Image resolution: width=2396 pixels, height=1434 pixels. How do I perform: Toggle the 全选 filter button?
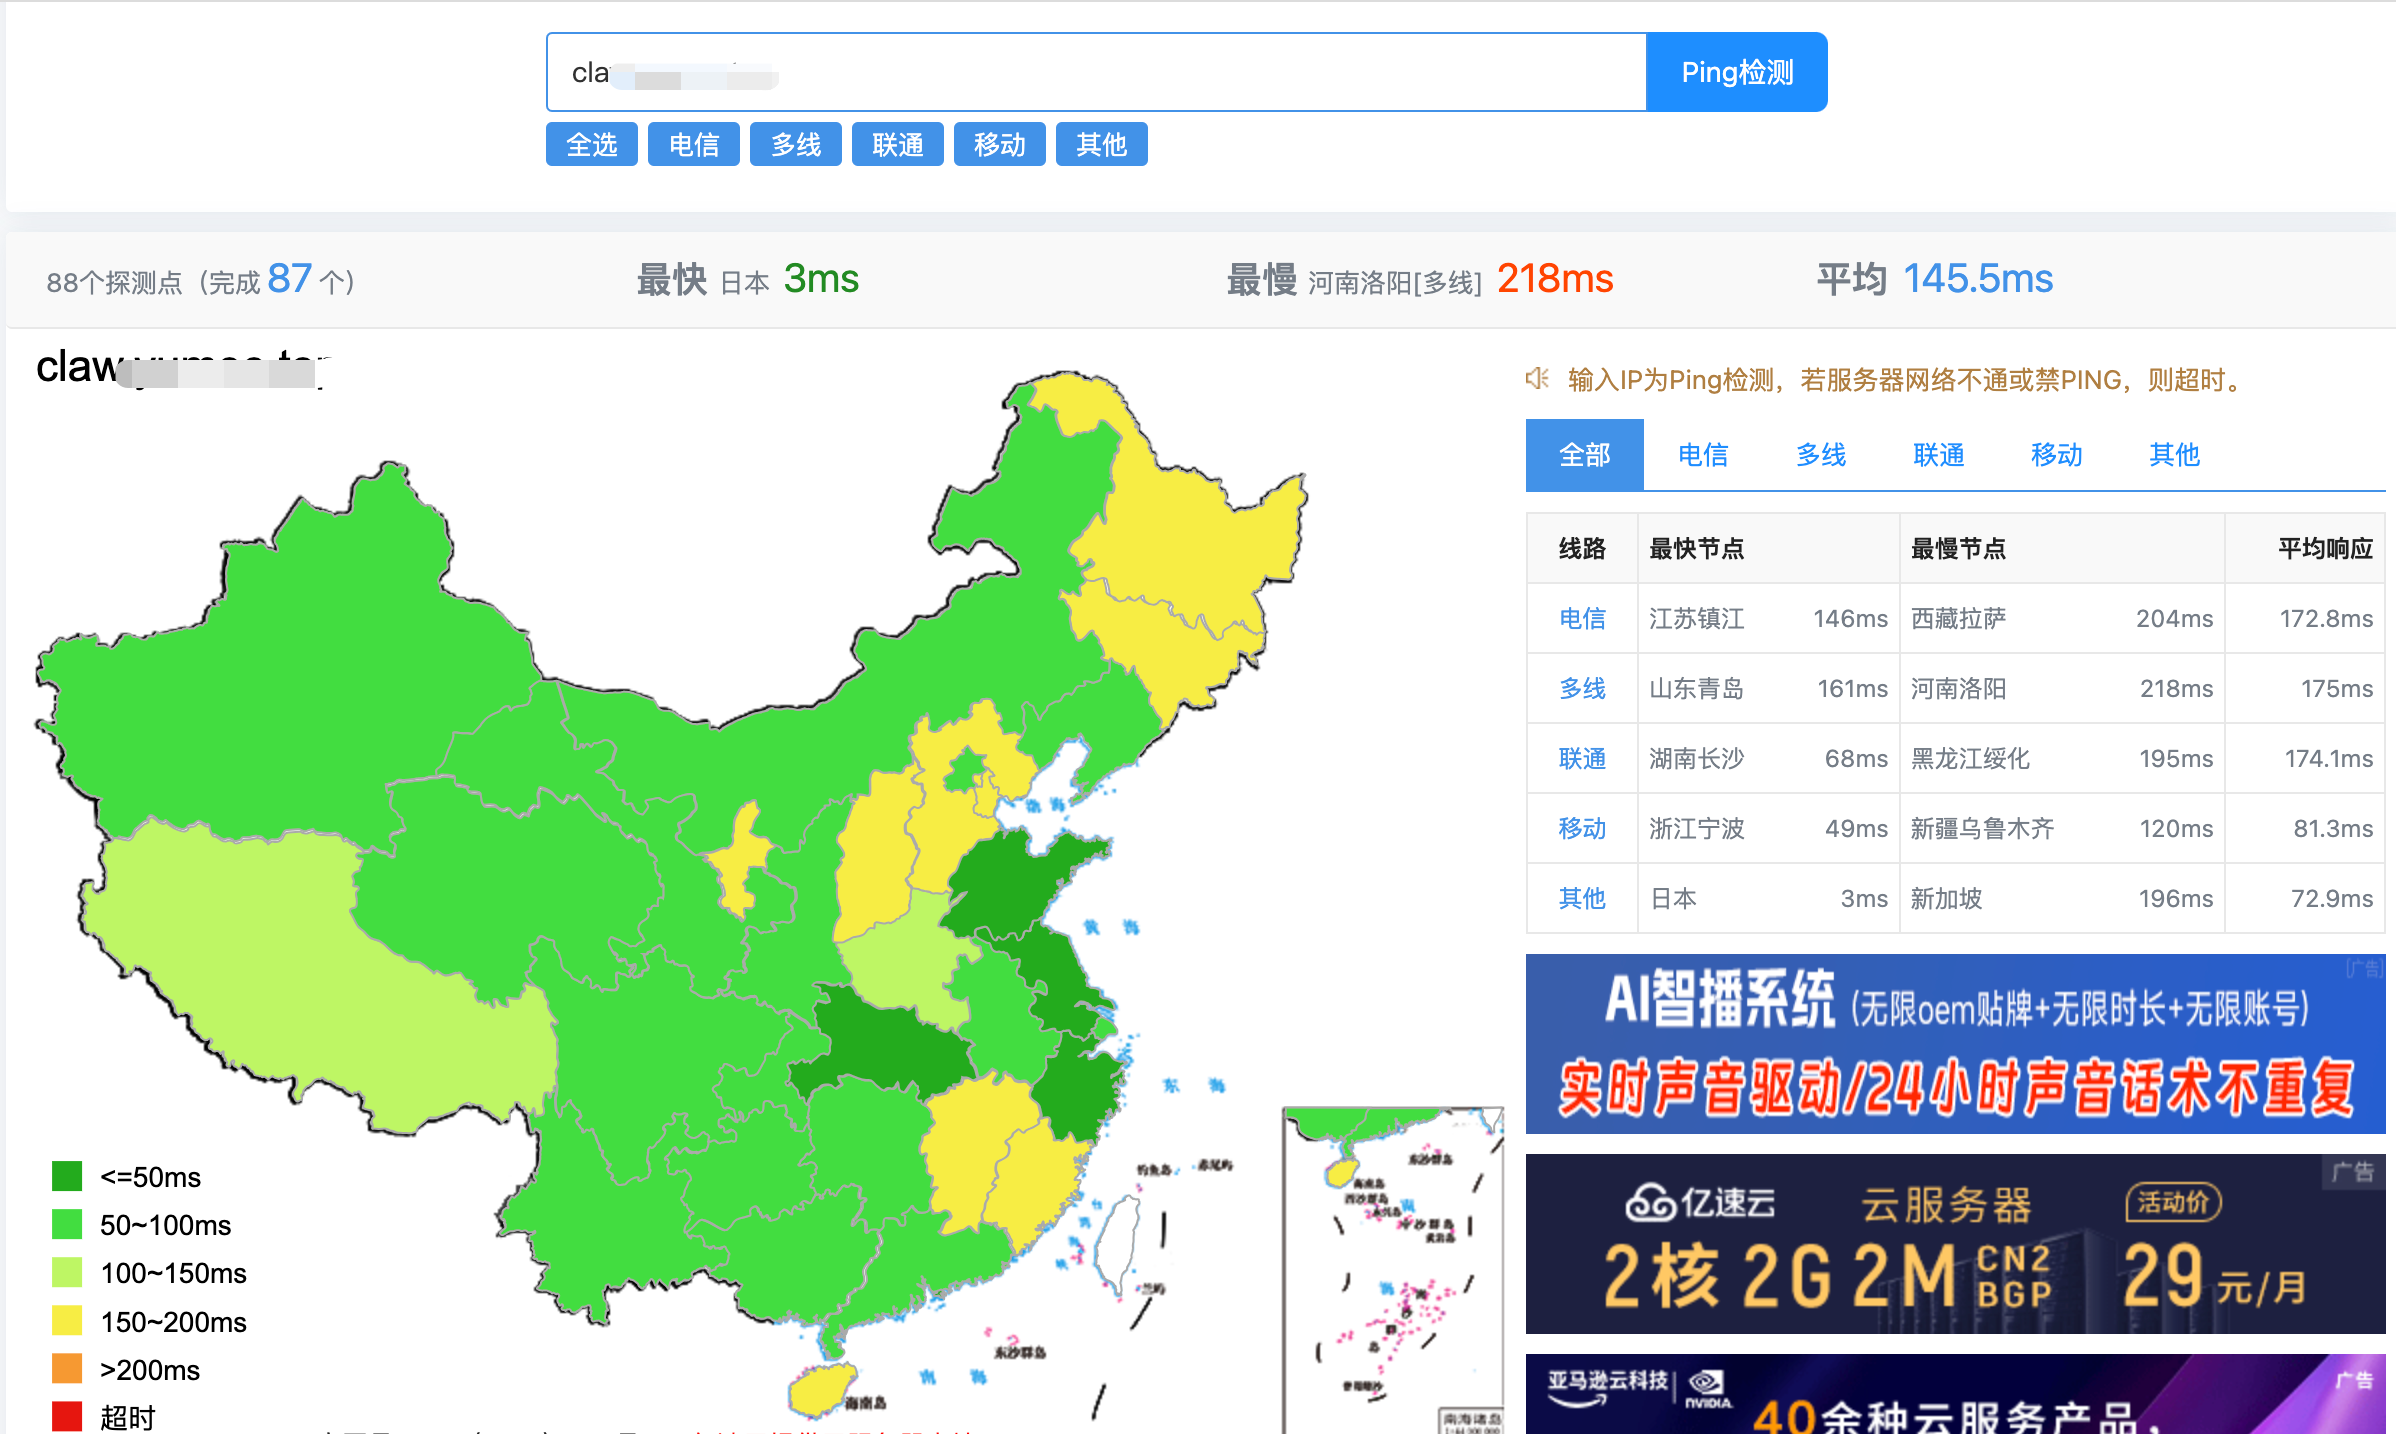click(592, 145)
